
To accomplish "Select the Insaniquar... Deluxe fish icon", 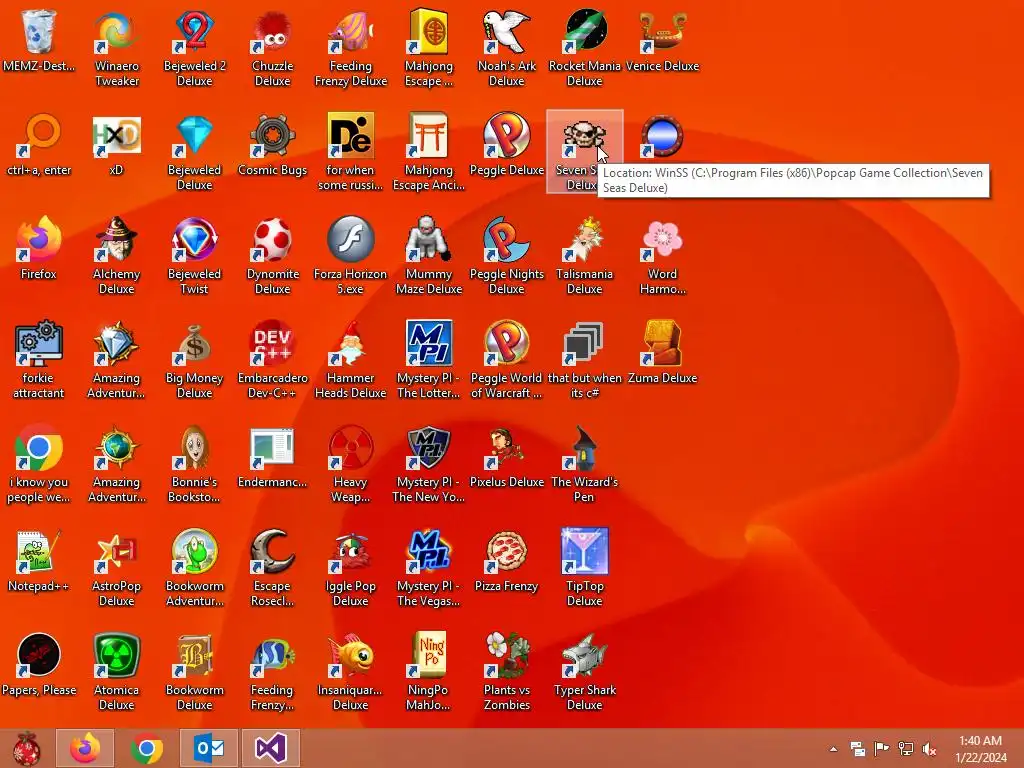I will point(351,655).
